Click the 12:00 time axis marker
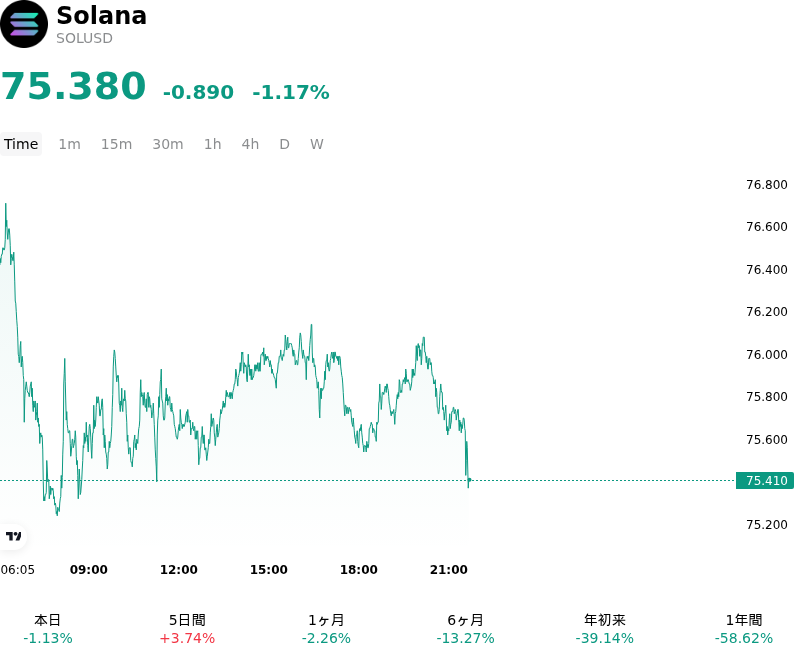 coord(179,570)
